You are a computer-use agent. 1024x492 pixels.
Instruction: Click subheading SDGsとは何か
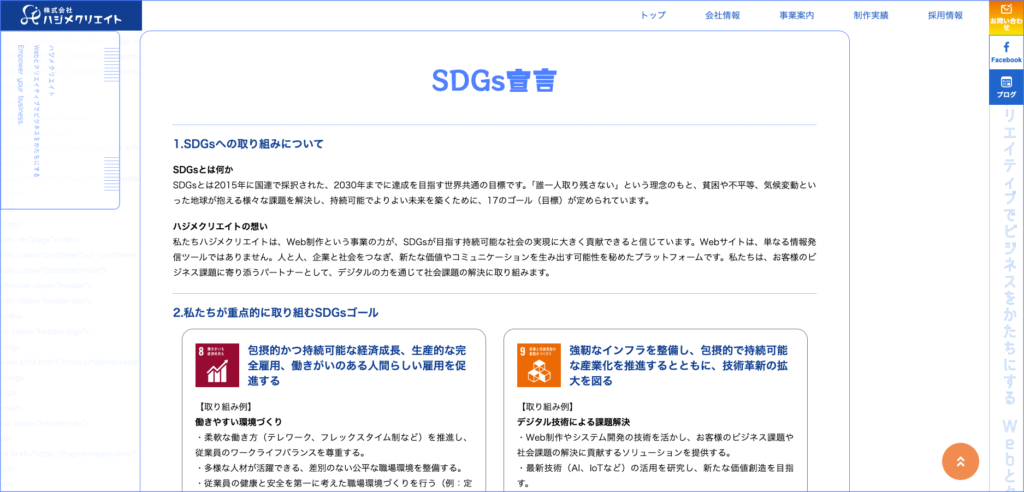[x=203, y=170]
